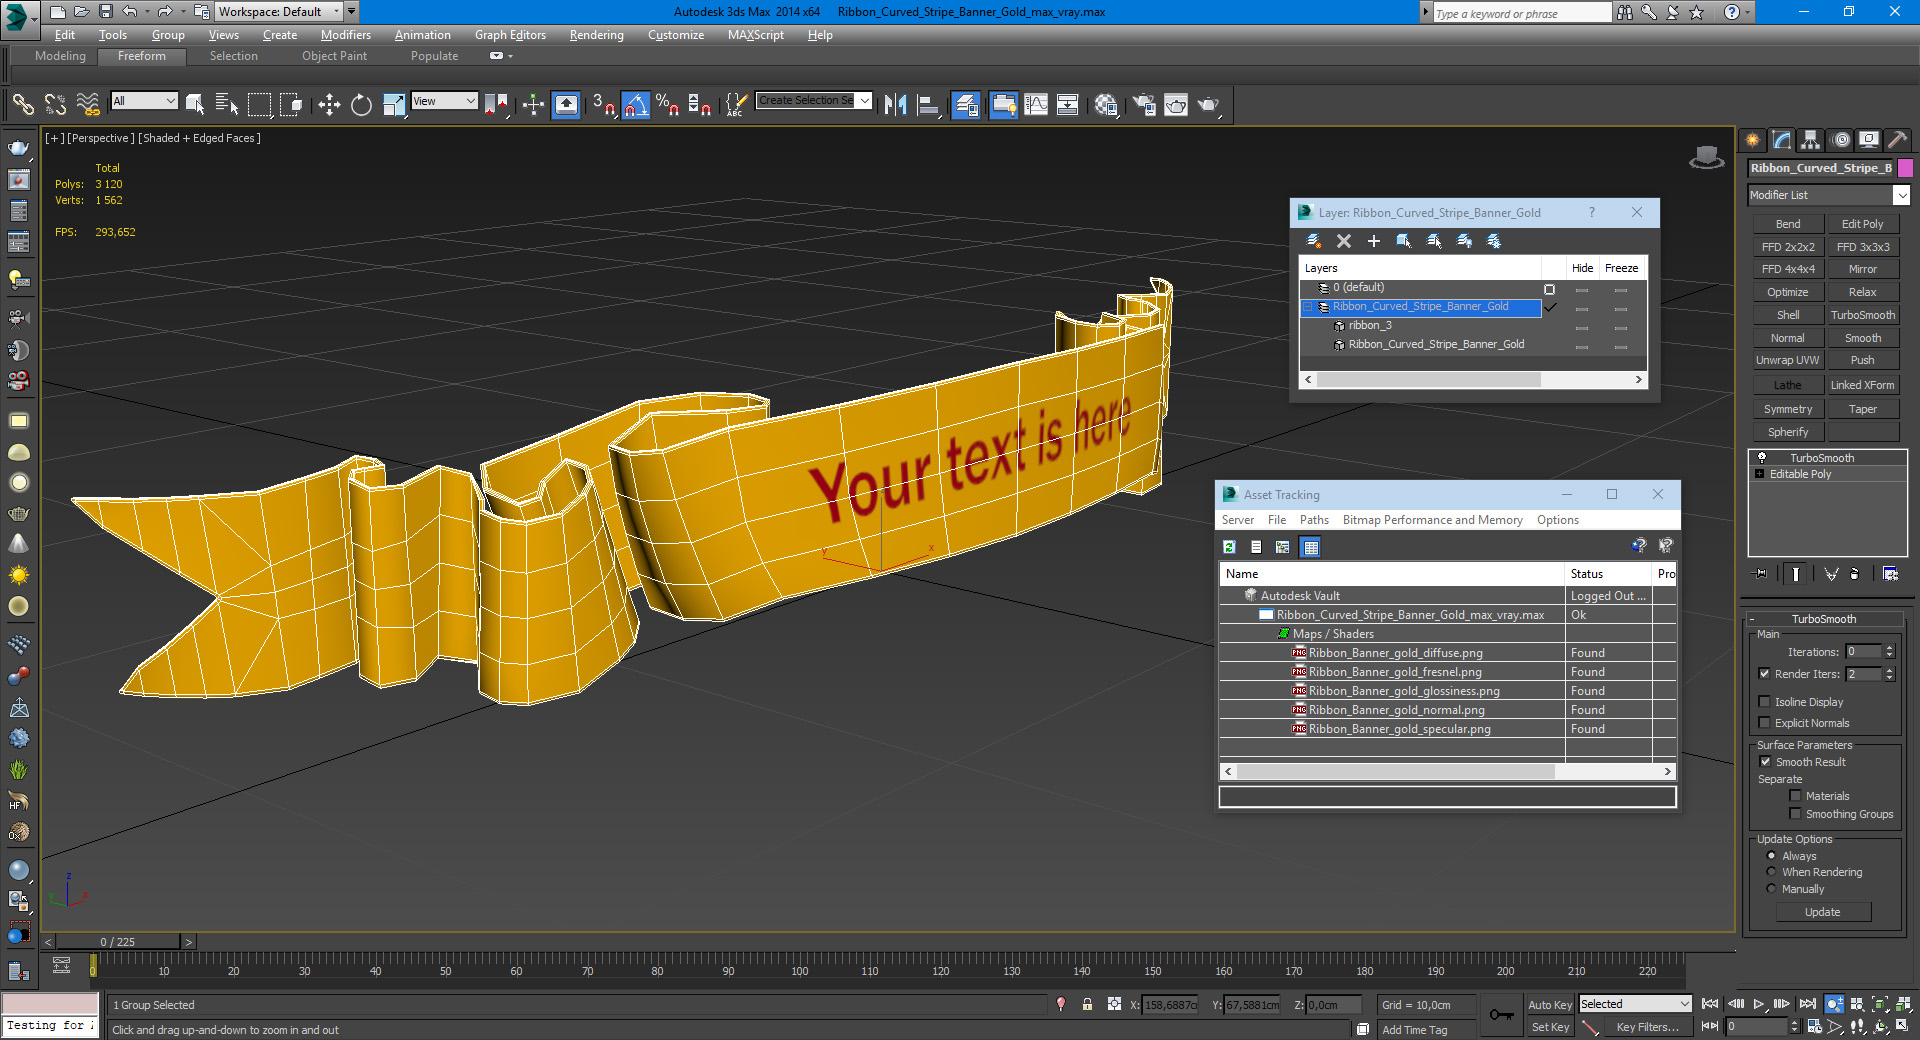This screenshot has width=1920, height=1040.
Task: Select the Move tool in main toolbar
Action: click(x=329, y=105)
